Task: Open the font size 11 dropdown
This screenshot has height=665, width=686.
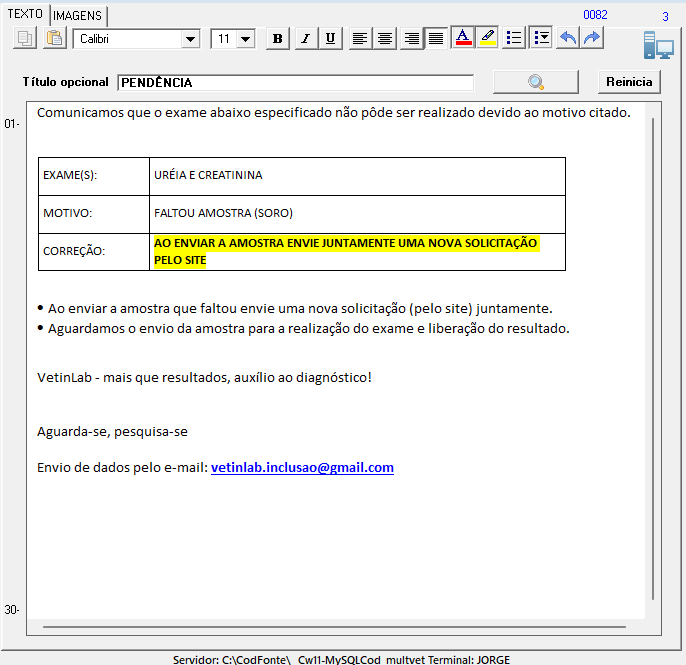Action: (x=245, y=39)
